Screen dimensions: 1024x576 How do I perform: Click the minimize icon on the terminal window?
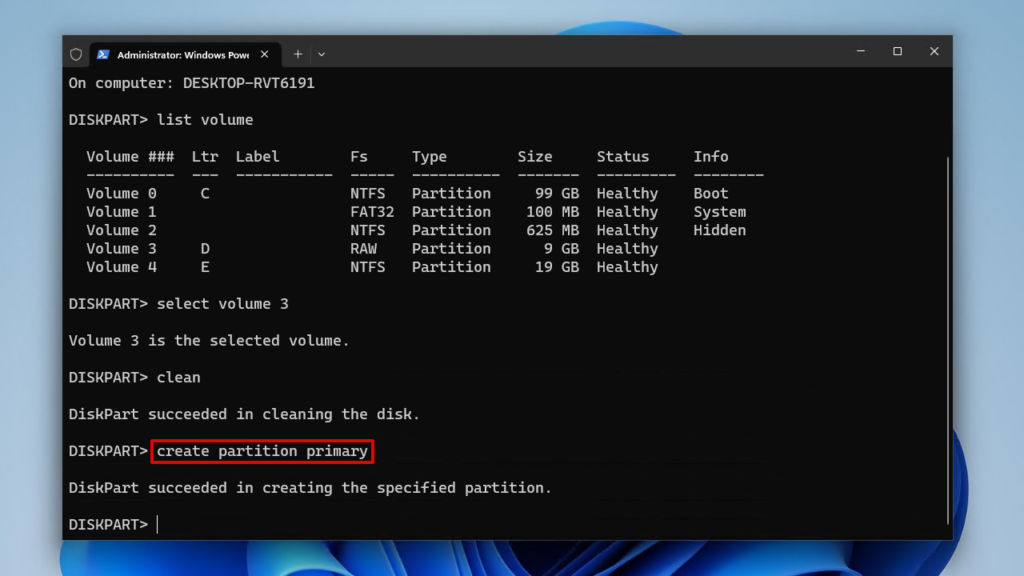pos(860,51)
